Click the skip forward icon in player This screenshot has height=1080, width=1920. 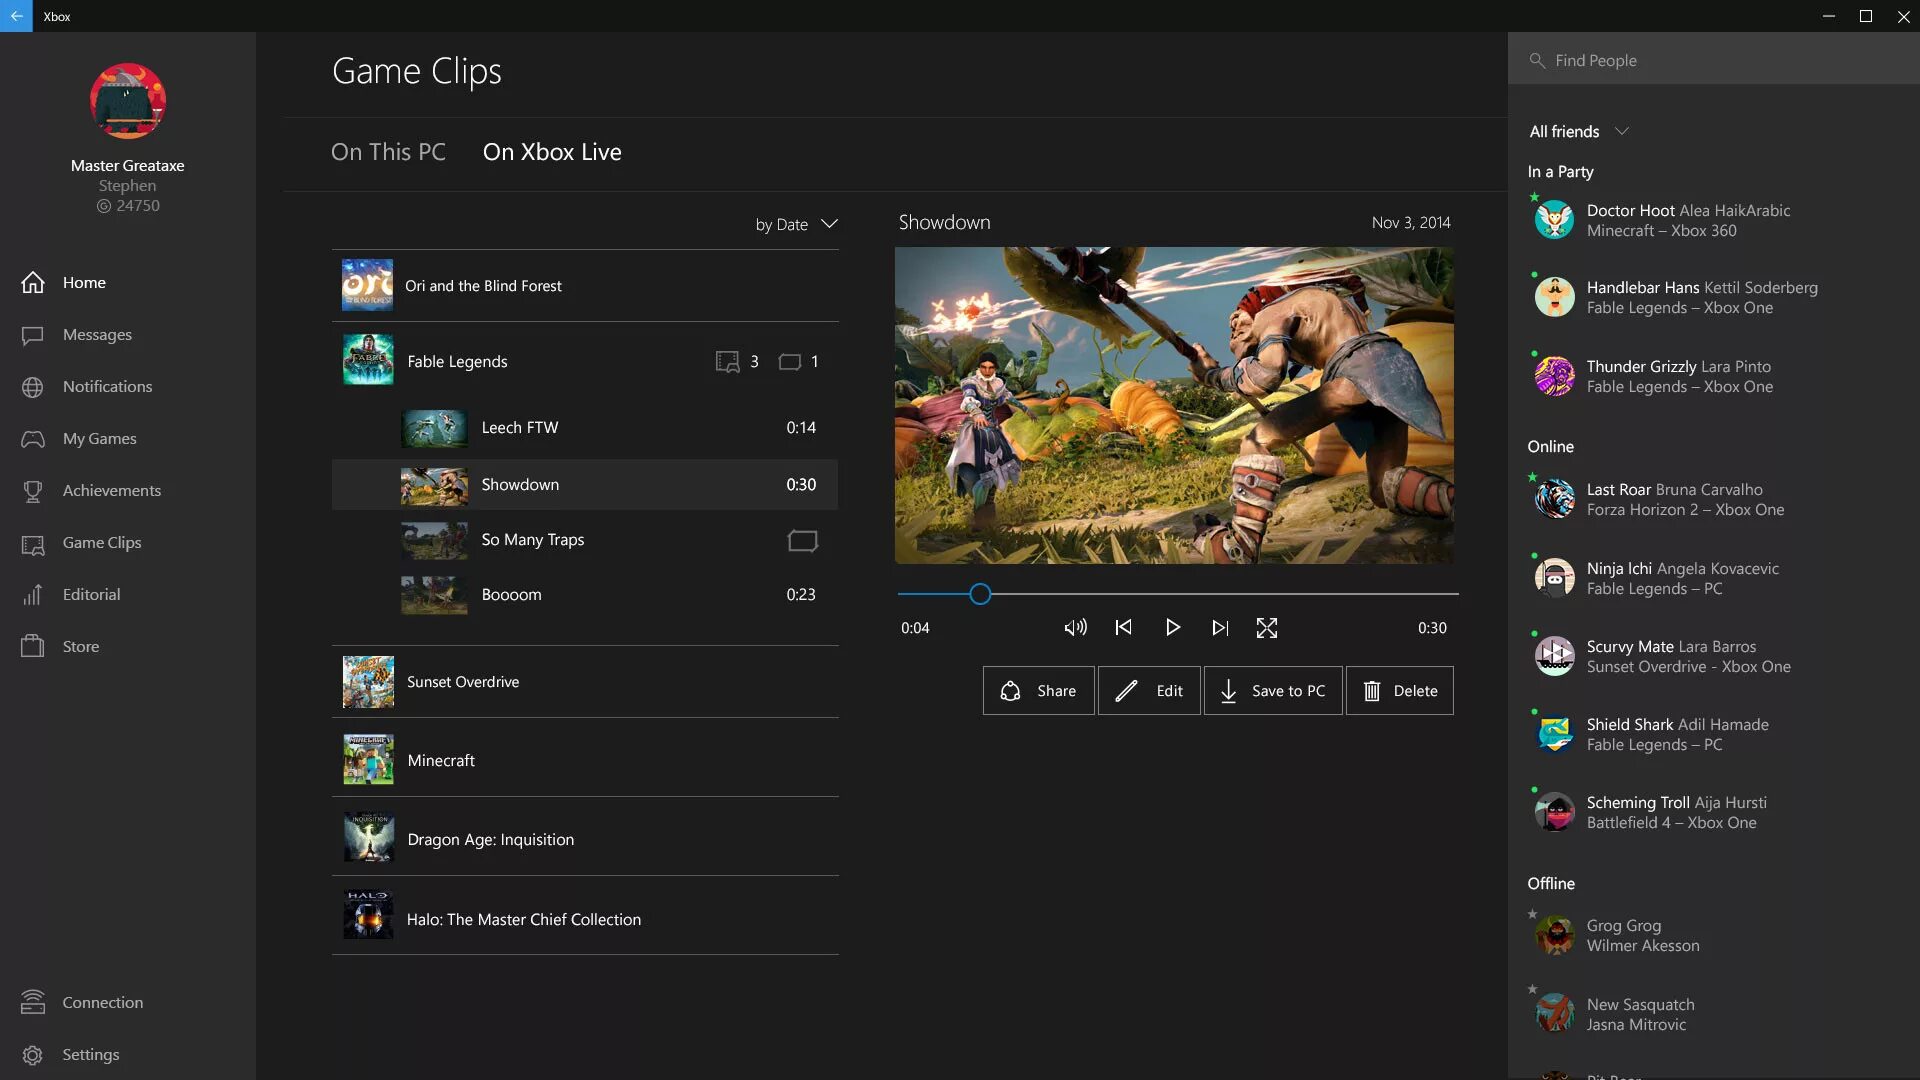[x=1218, y=626]
